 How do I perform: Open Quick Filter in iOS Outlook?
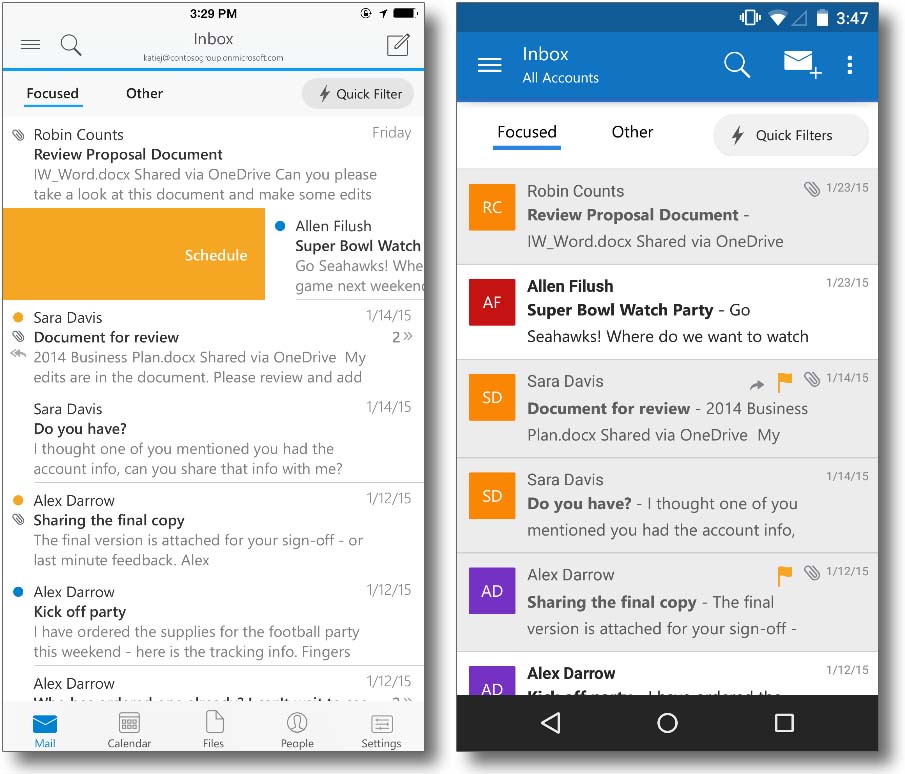click(x=358, y=94)
